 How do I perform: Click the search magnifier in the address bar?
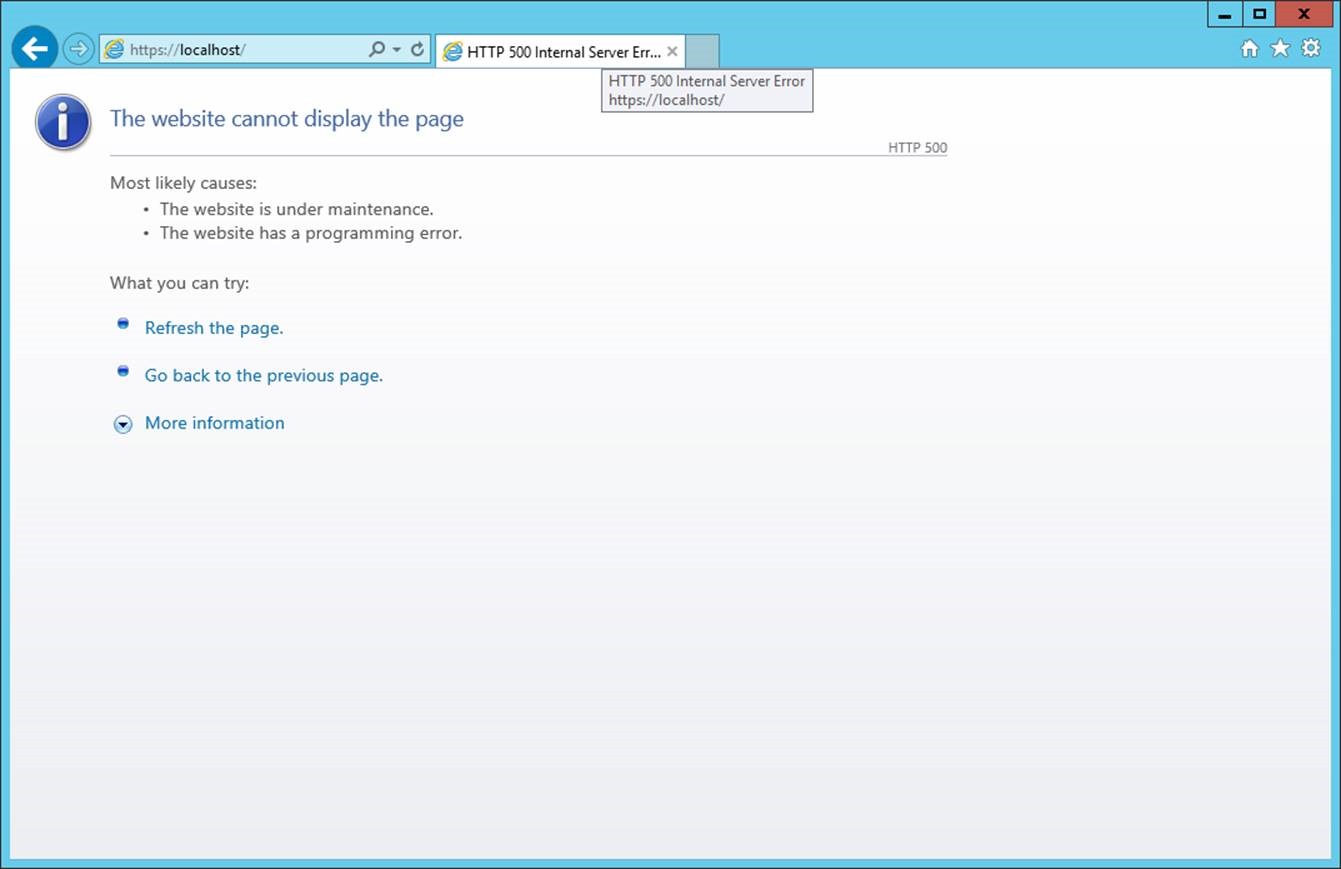[376, 49]
